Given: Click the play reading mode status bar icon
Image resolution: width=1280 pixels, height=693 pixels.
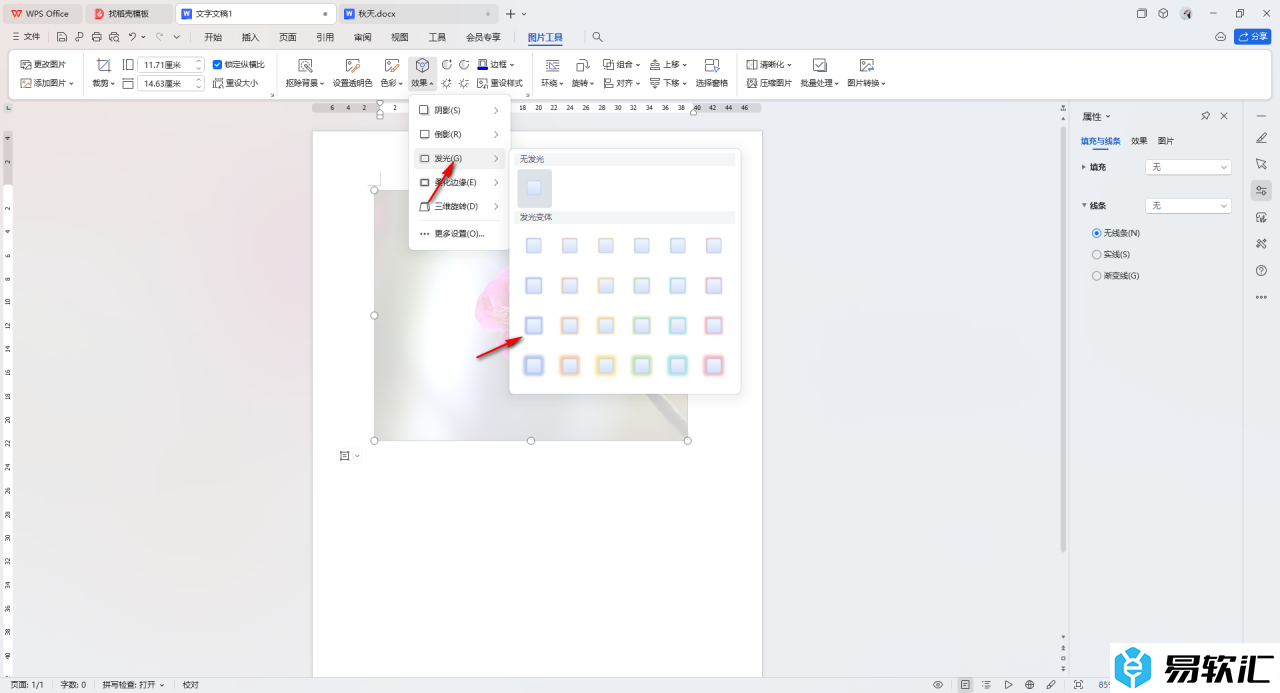Looking at the screenshot, I should pos(1008,685).
